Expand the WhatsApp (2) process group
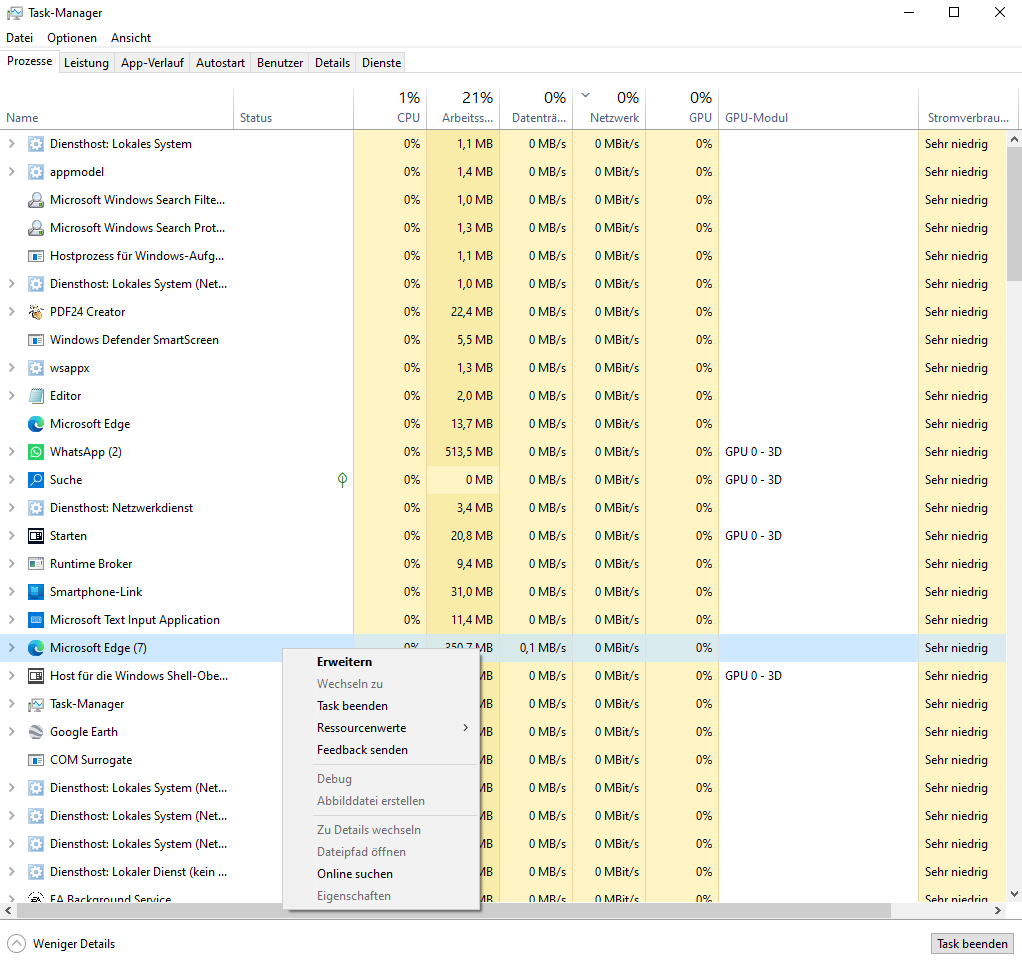1022x966 pixels. pos(11,452)
